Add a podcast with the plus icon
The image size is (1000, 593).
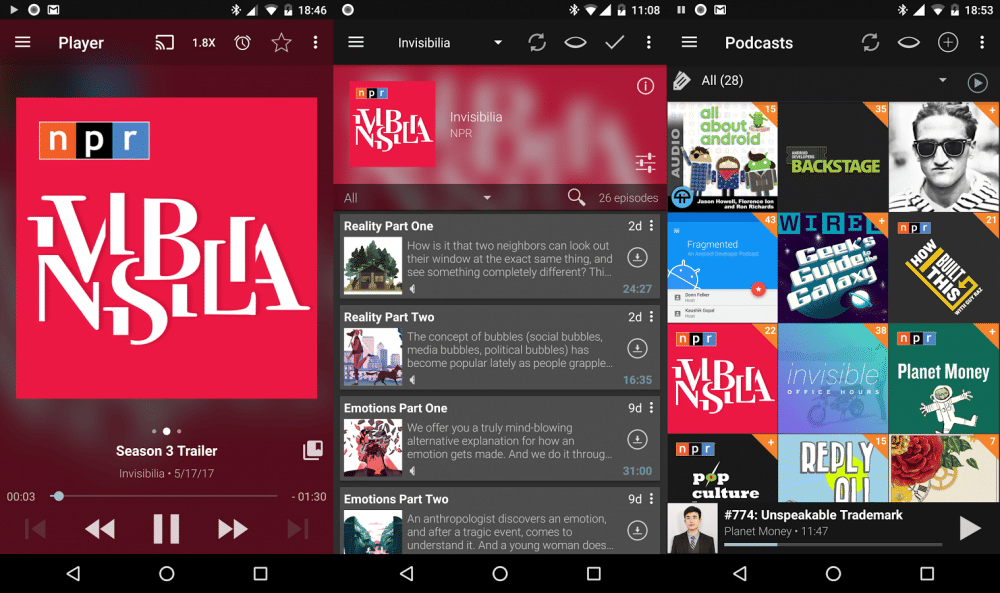coord(947,43)
